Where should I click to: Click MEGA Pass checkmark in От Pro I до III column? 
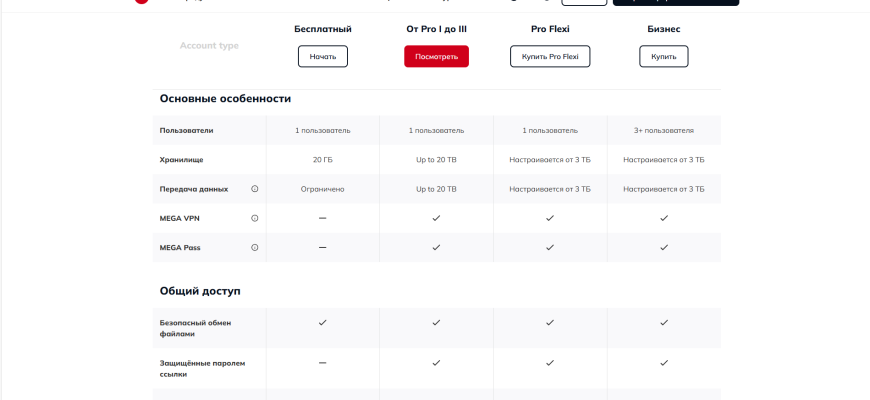pyautogui.click(x=436, y=247)
